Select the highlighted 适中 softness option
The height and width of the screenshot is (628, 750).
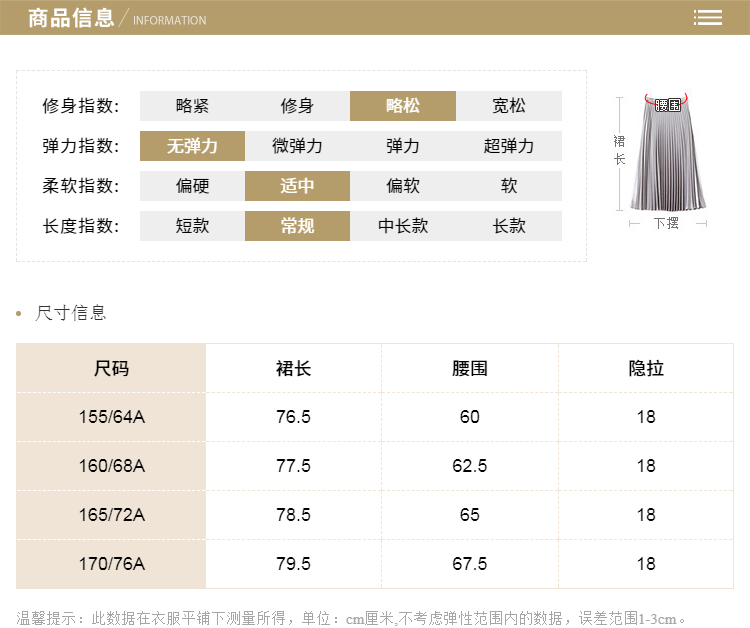297,186
